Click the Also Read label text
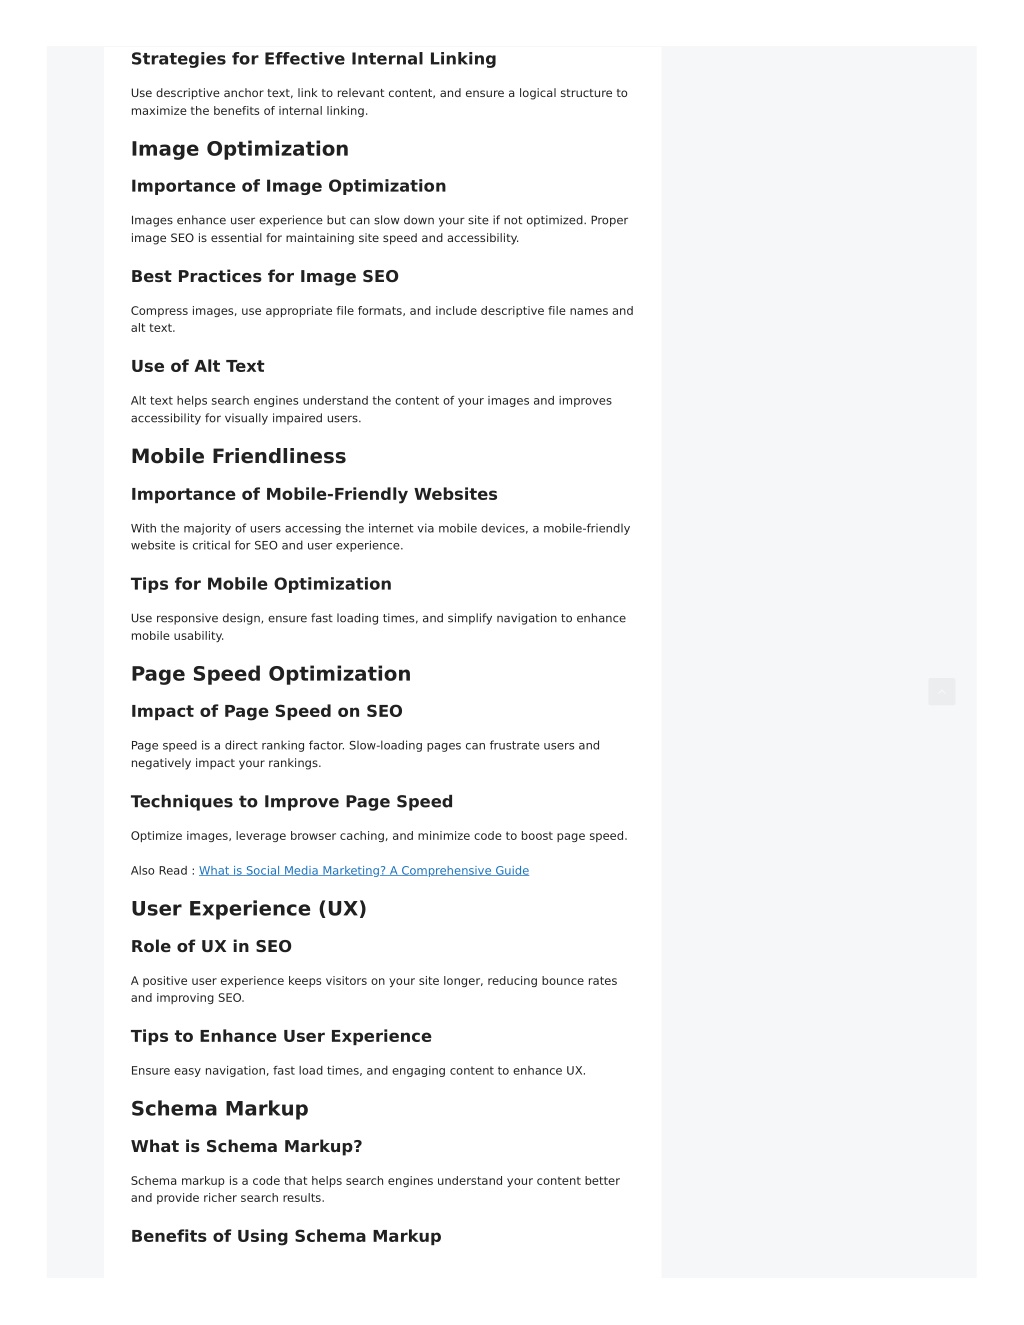Viewport: 1024px width, 1325px height. coord(160,871)
